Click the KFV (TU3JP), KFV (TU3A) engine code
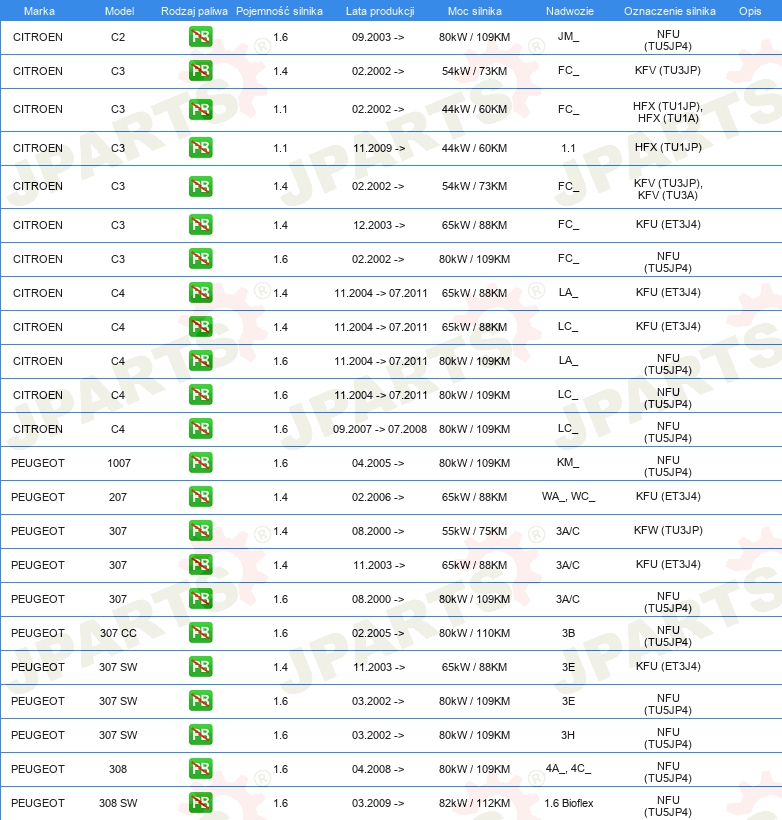 click(x=668, y=189)
